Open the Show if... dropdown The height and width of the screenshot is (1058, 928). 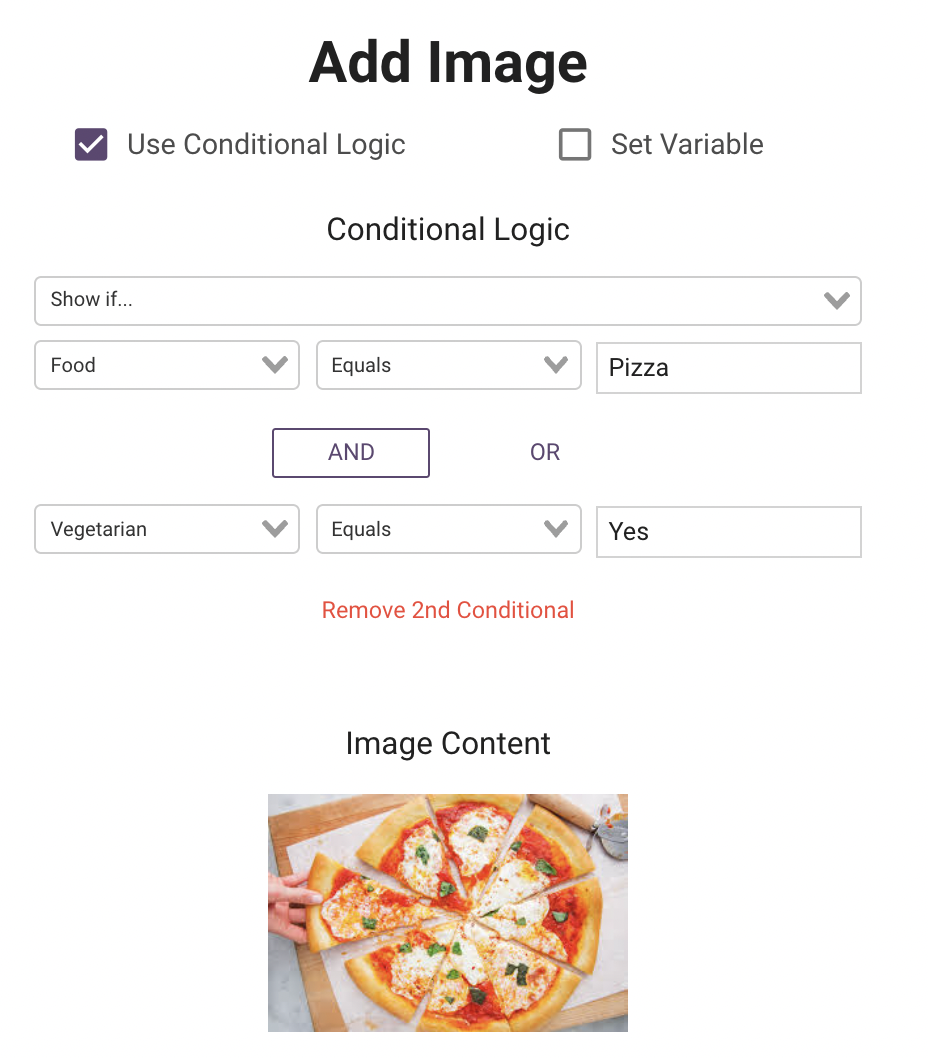(x=430, y=300)
